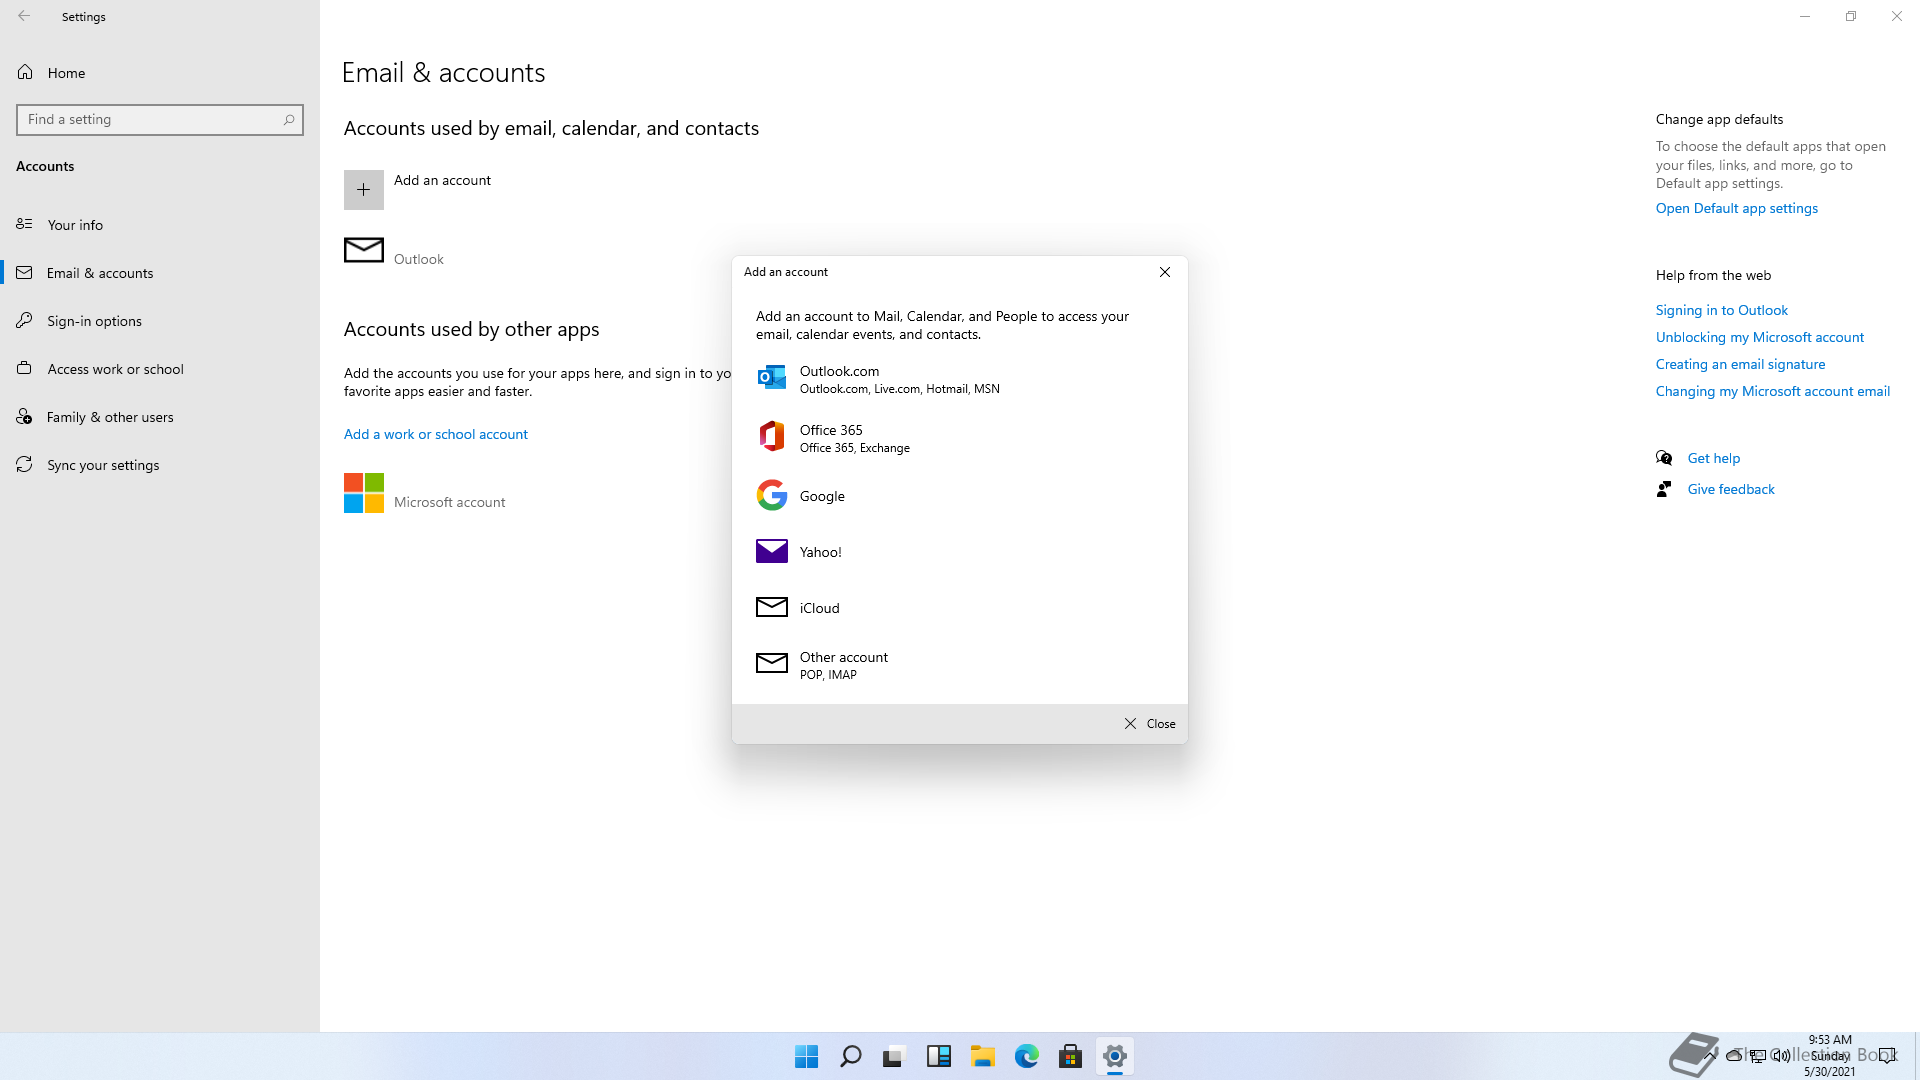Choose the iCloud envelope icon
Screen dimensions: 1920x1080
pyautogui.click(x=771, y=607)
